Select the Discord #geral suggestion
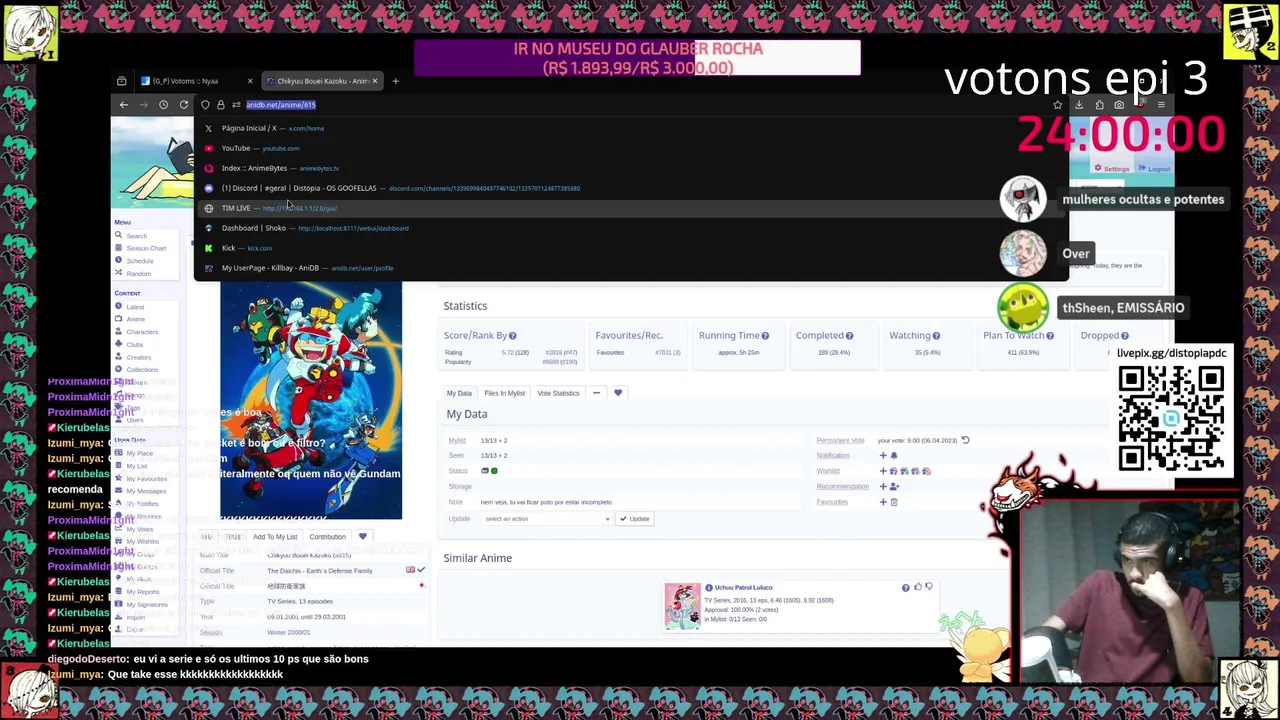Screen dimensions: 1280x720 [630, 188]
